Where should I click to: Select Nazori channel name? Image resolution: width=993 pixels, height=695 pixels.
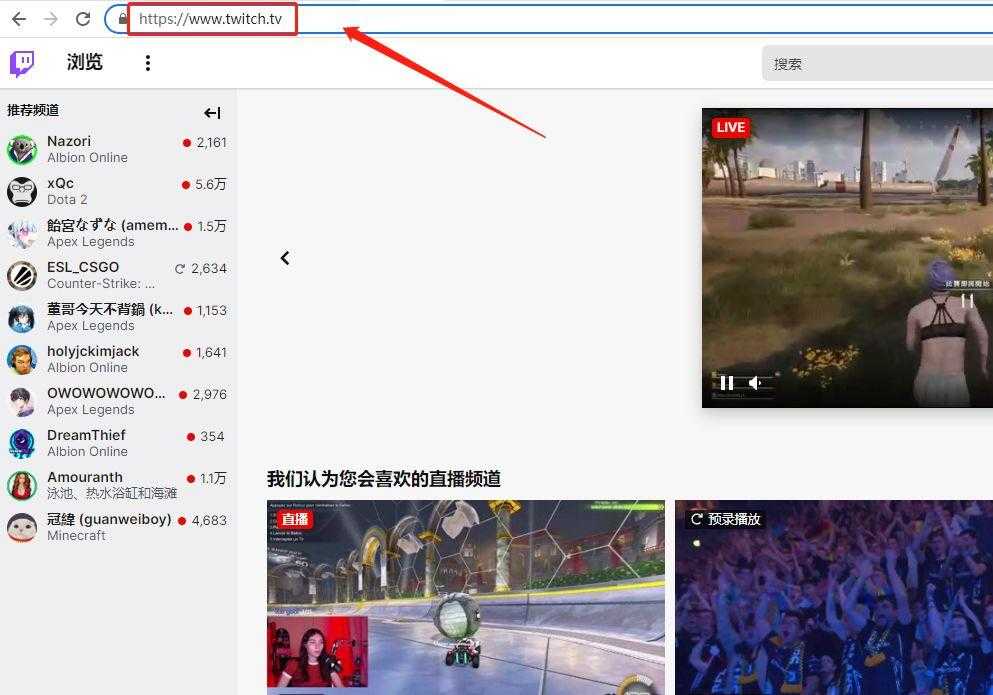click(69, 141)
